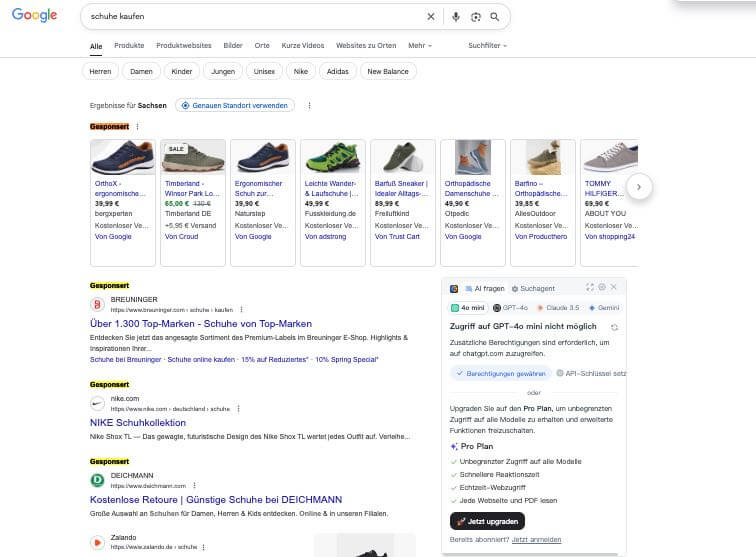Open Schuhe online kaufen sitelink
This screenshot has height=557, width=756.
pos(201,360)
